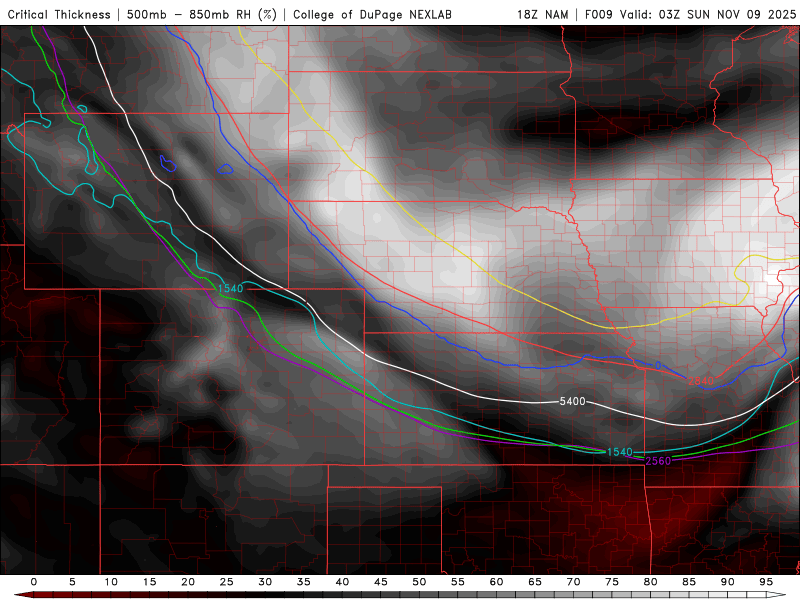Click the cyan 1540 label on upper-left contour
The height and width of the screenshot is (600, 800).
[x=231, y=289]
